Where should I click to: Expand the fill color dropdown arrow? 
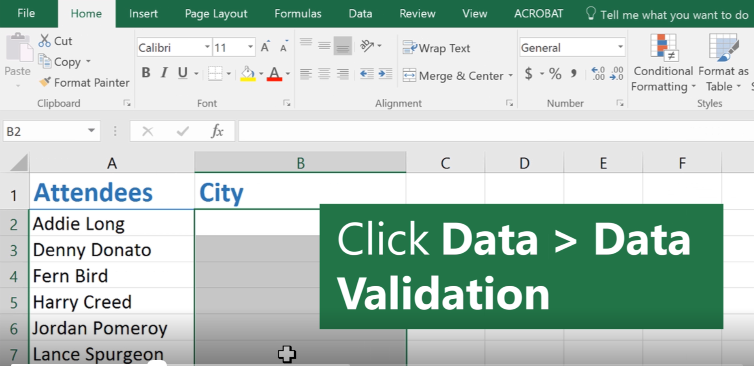(x=261, y=74)
